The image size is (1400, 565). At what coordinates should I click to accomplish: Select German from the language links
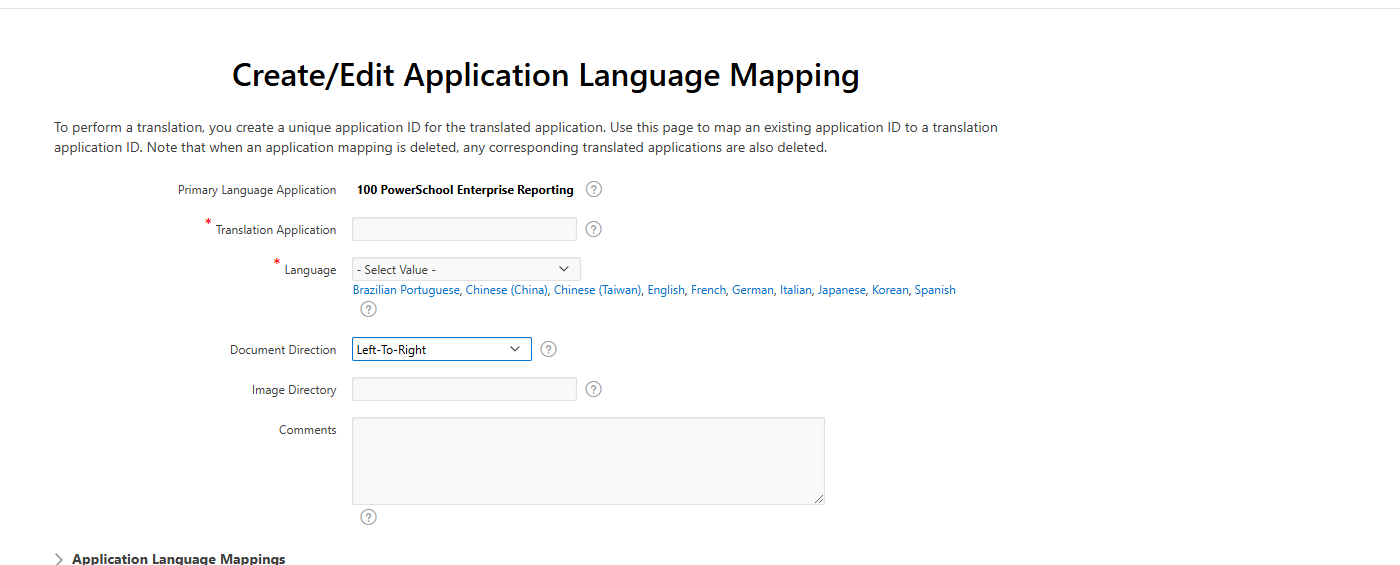pos(752,290)
